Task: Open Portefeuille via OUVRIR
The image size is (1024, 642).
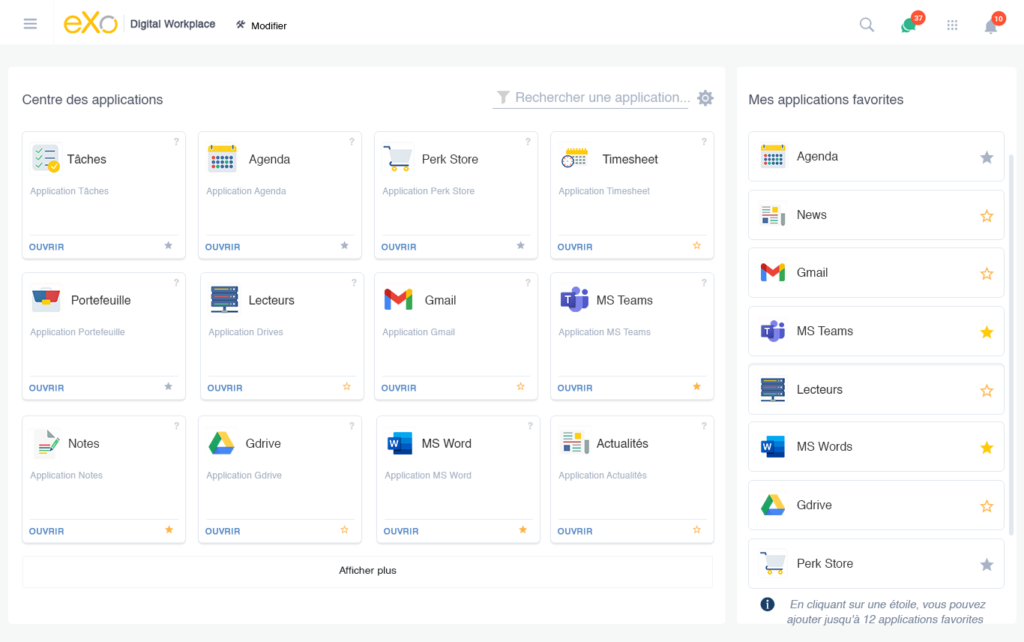Action: [46, 388]
